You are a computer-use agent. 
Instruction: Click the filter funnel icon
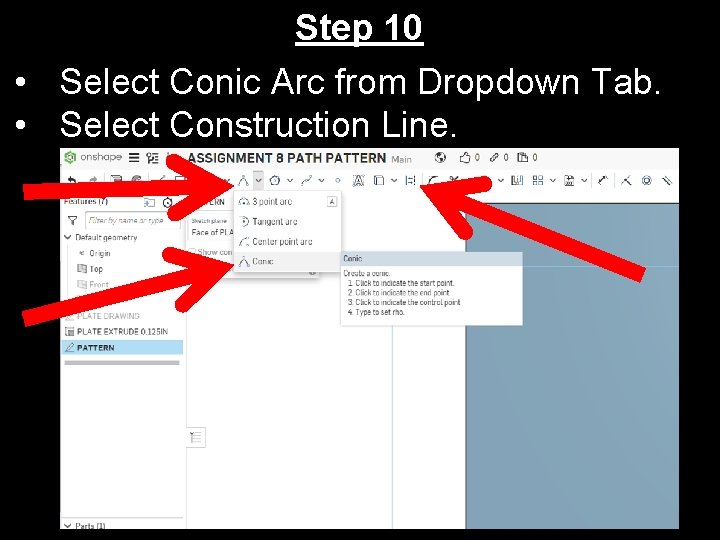(x=73, y=220)
